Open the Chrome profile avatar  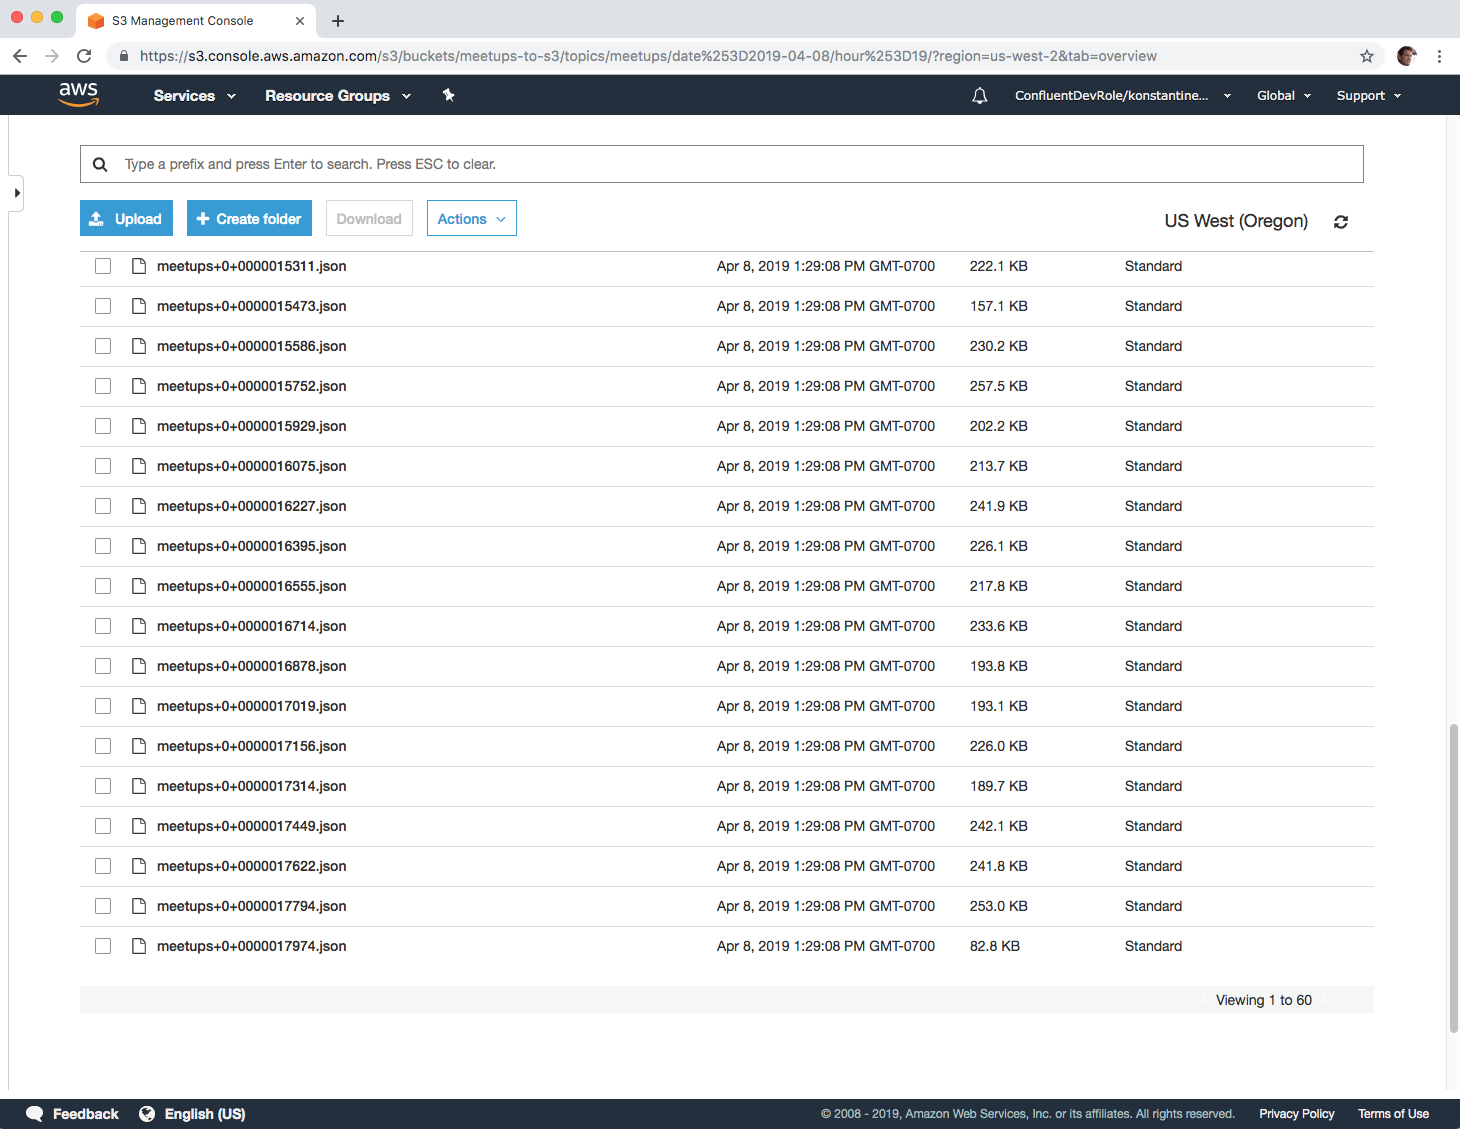1407,56
